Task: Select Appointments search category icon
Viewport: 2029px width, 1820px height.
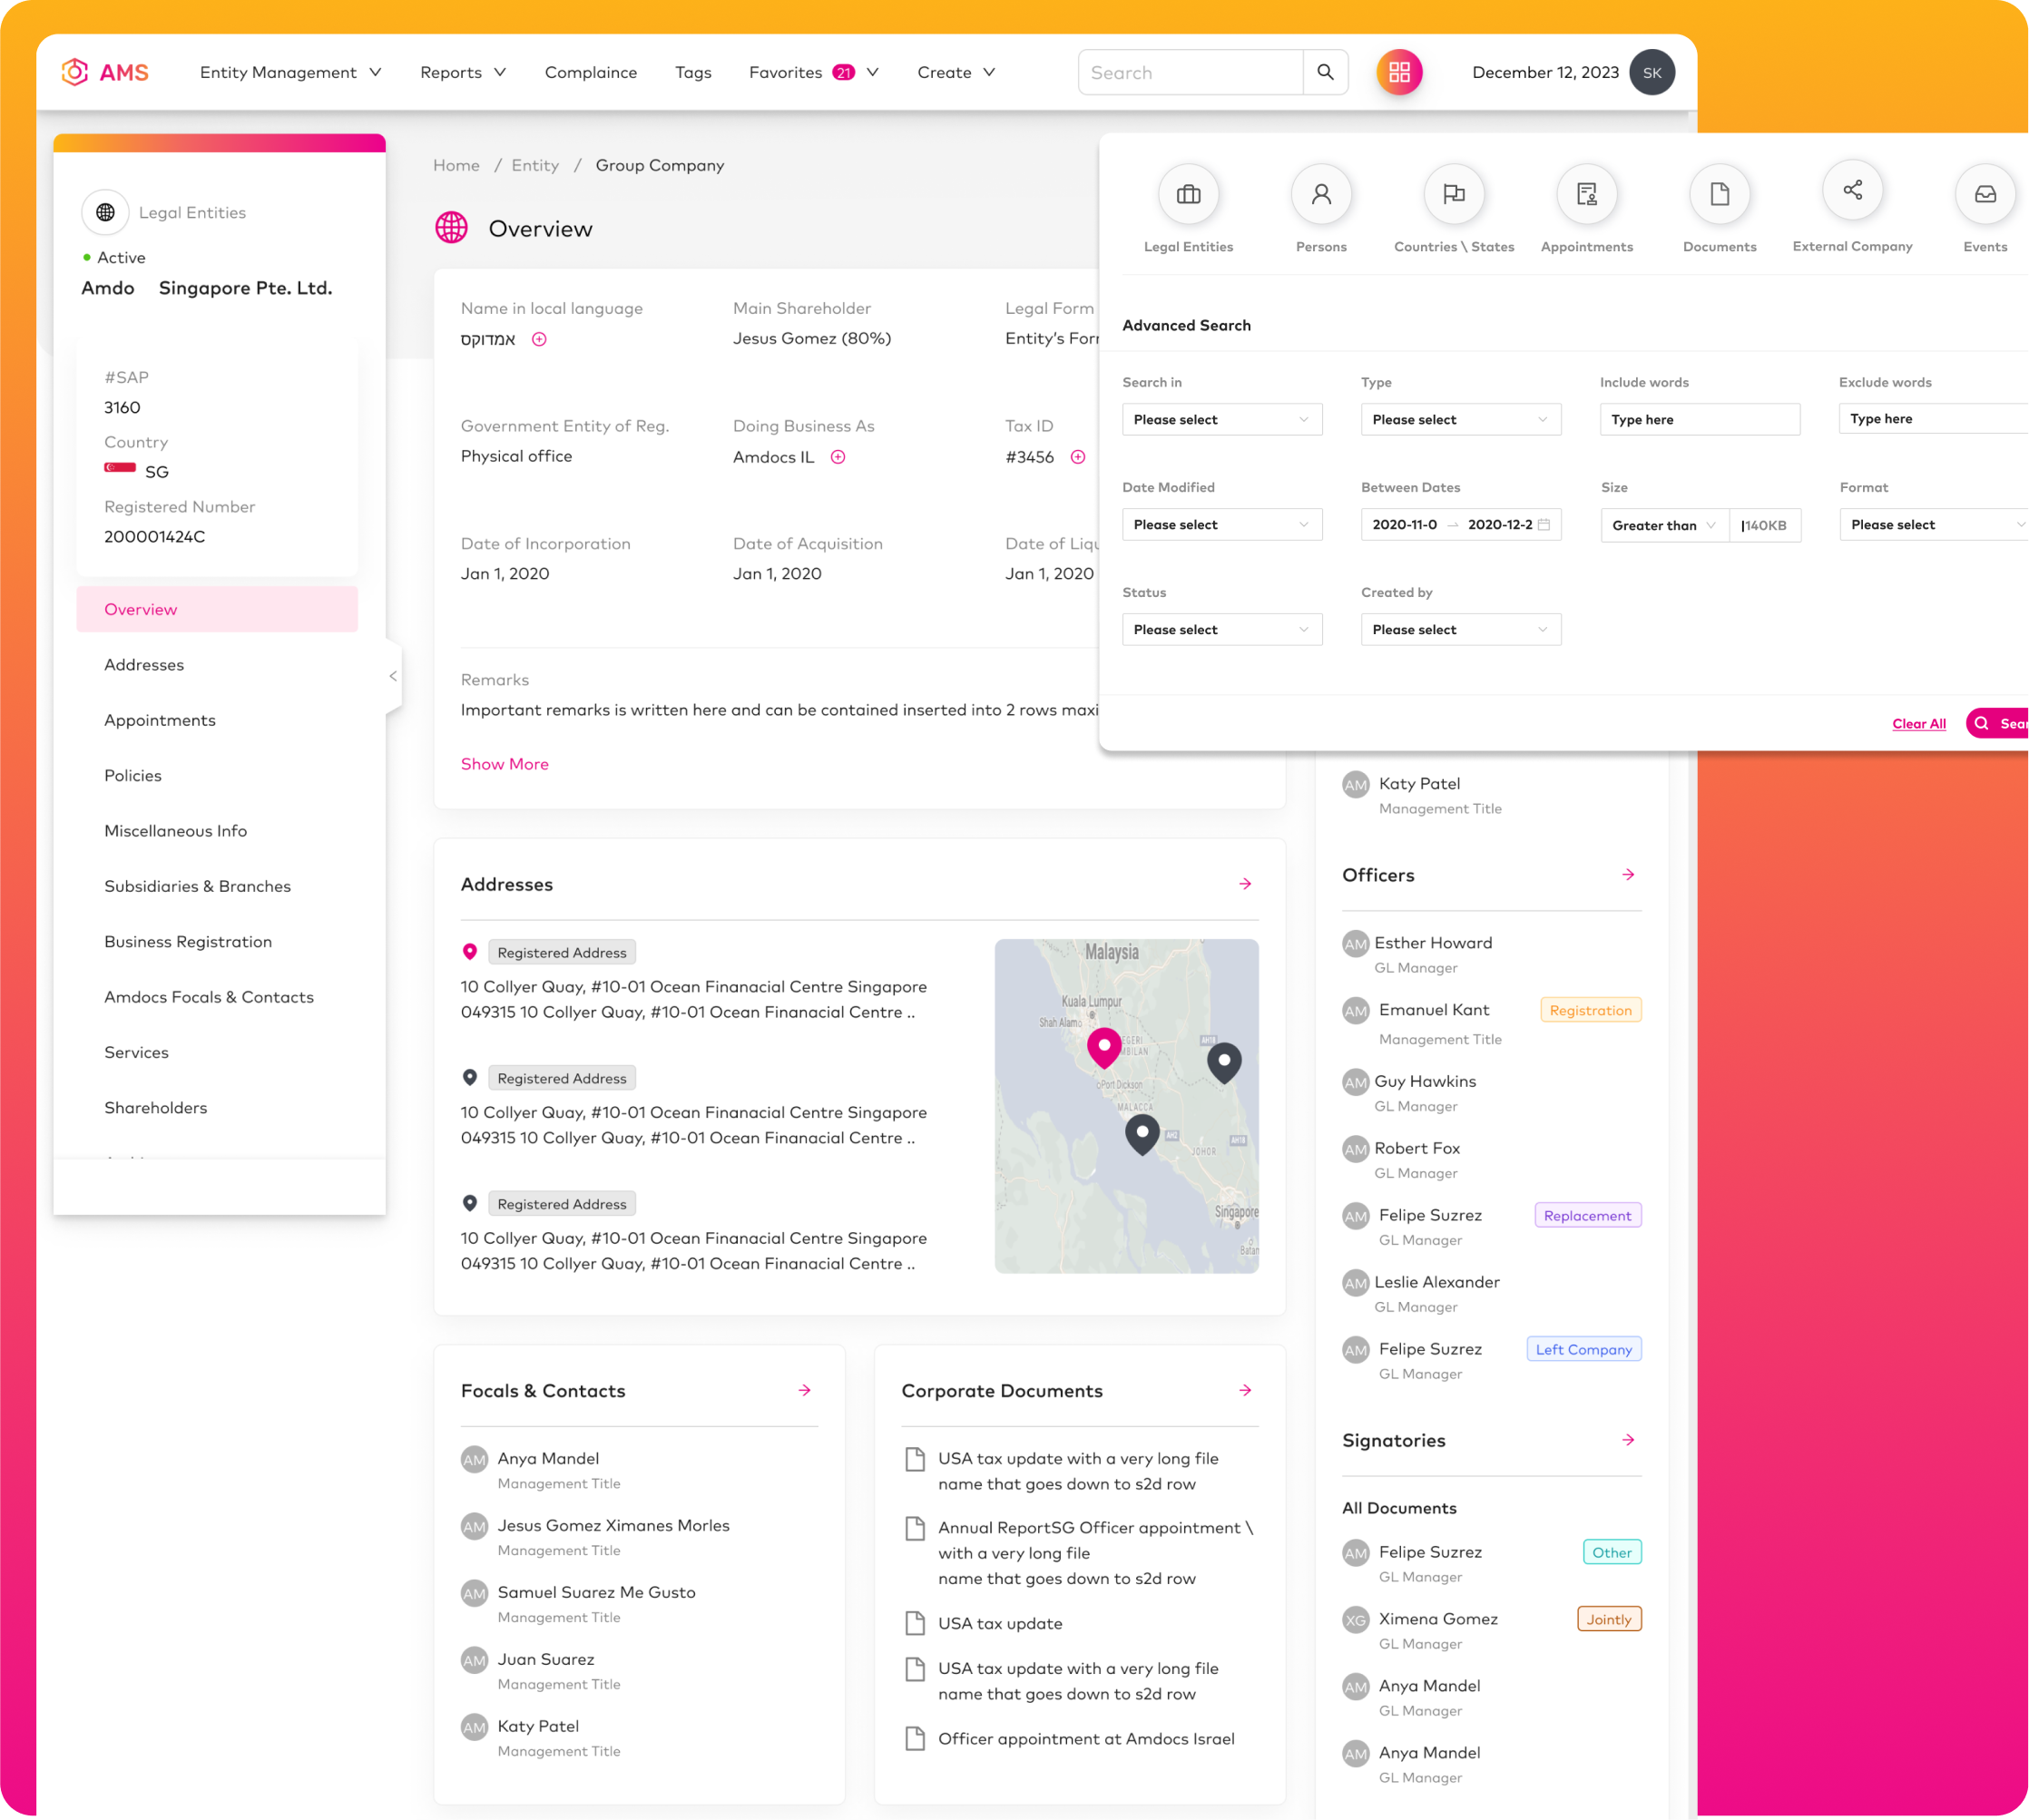Action: point(1587,194)
